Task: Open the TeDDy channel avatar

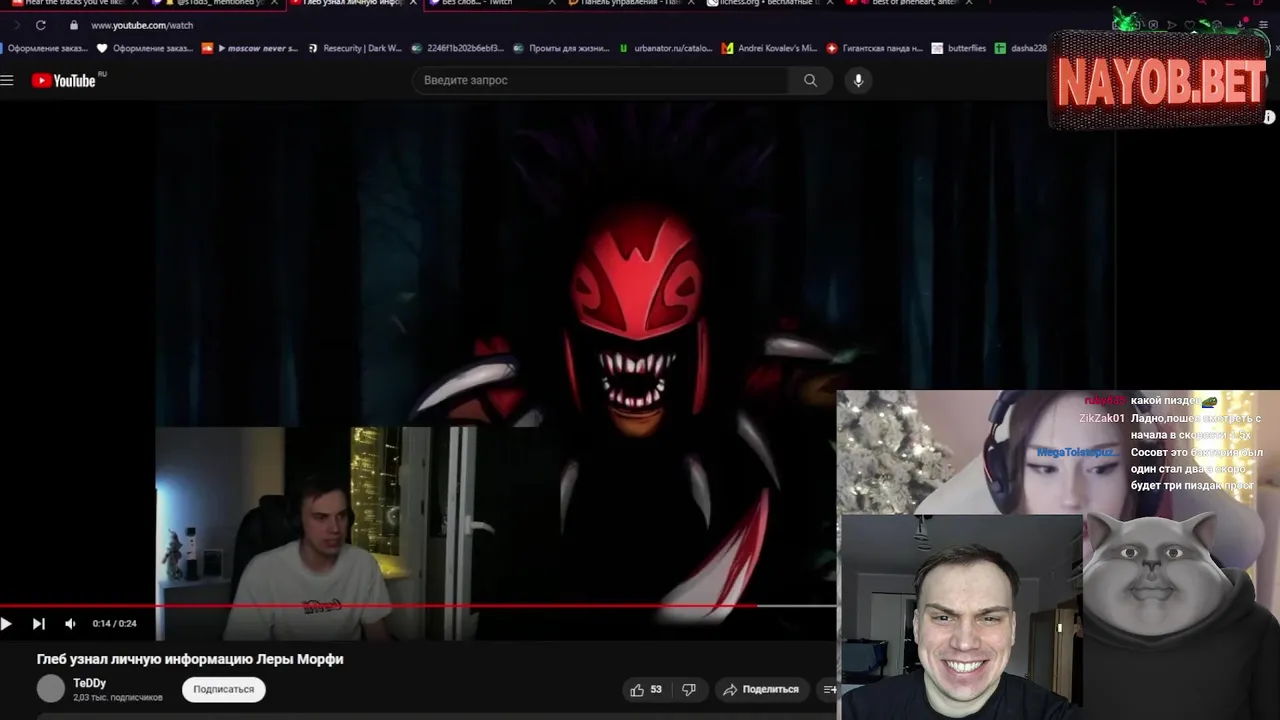Action: click(x=50, y=688)
